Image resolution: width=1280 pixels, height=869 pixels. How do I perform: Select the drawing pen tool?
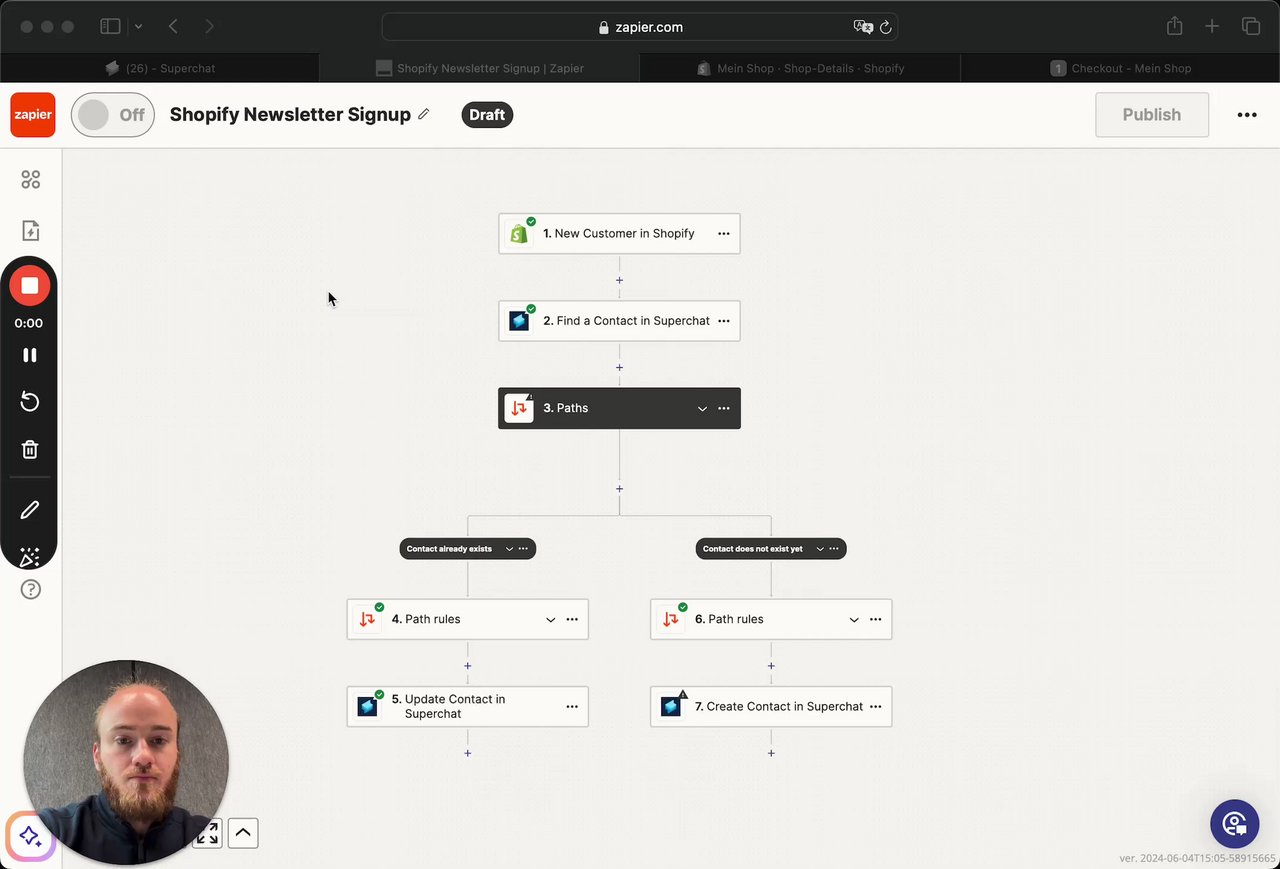(30, 510)
